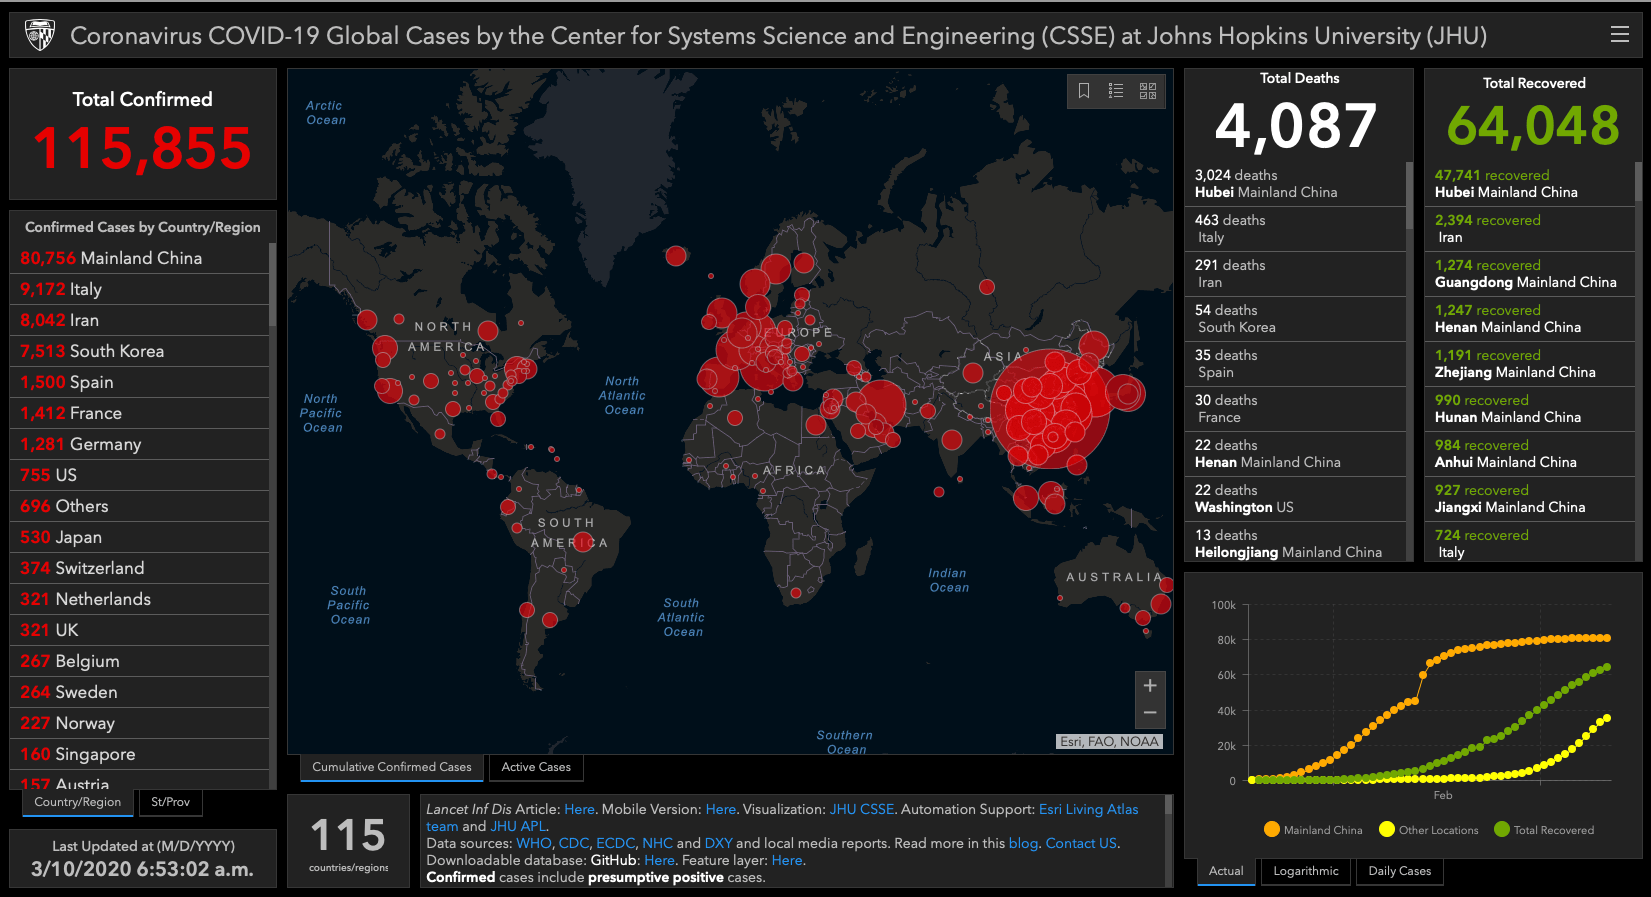This screenshot has width=1651, height=897.
Task: Open the Feature layer Here link
Action: tap(787, 860)
